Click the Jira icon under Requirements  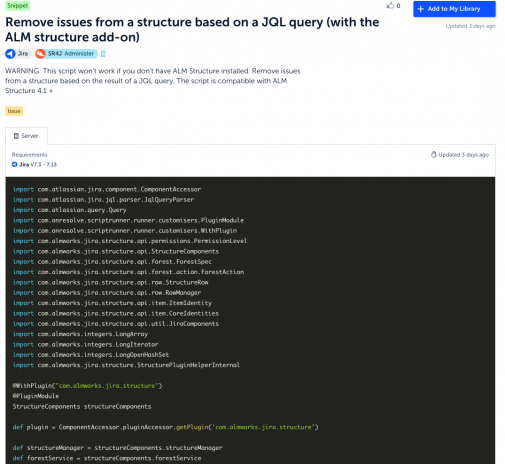tap(14, 164)
